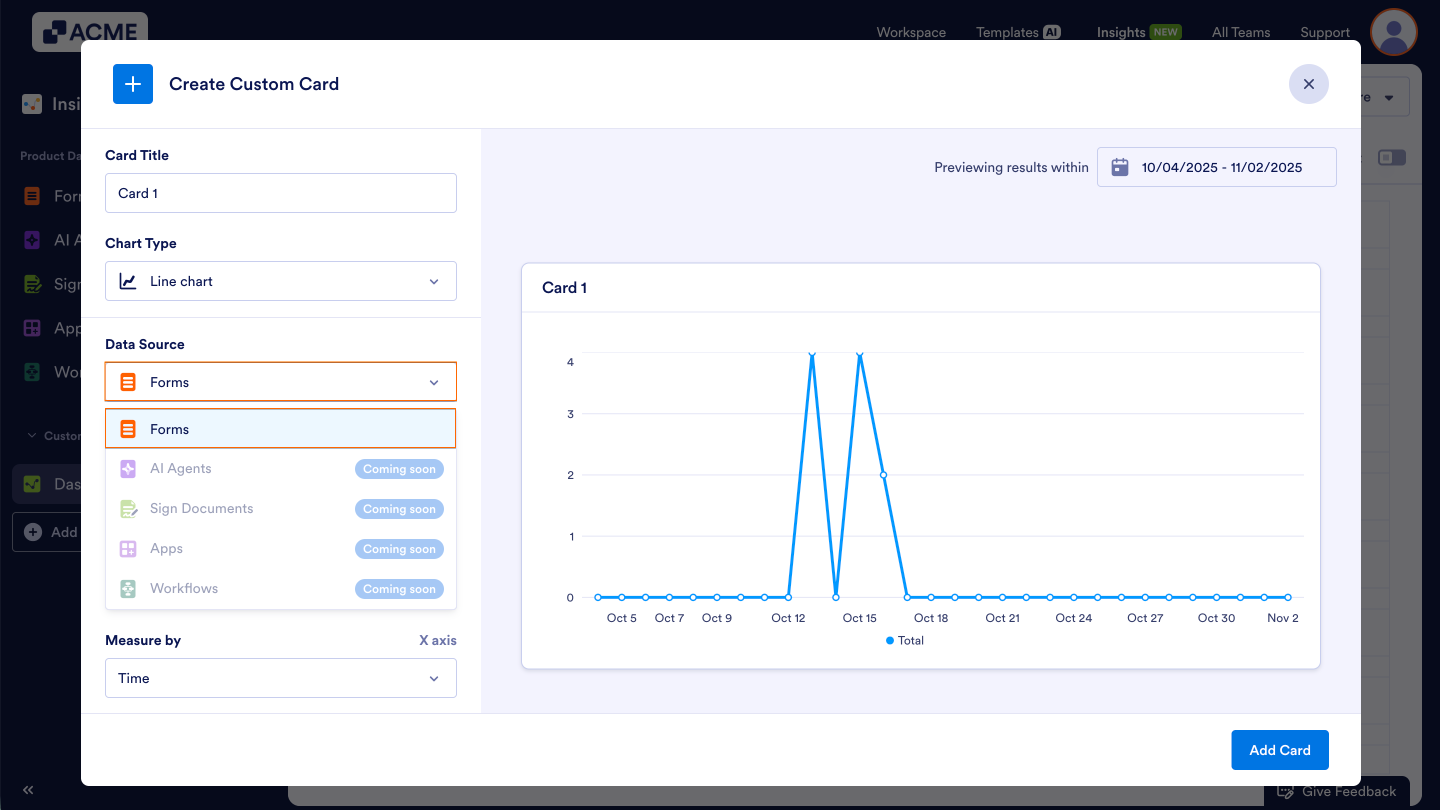Click the plus icon beside Create Custom Card
The image size is (1440, 810).
(x=133, y=84)
